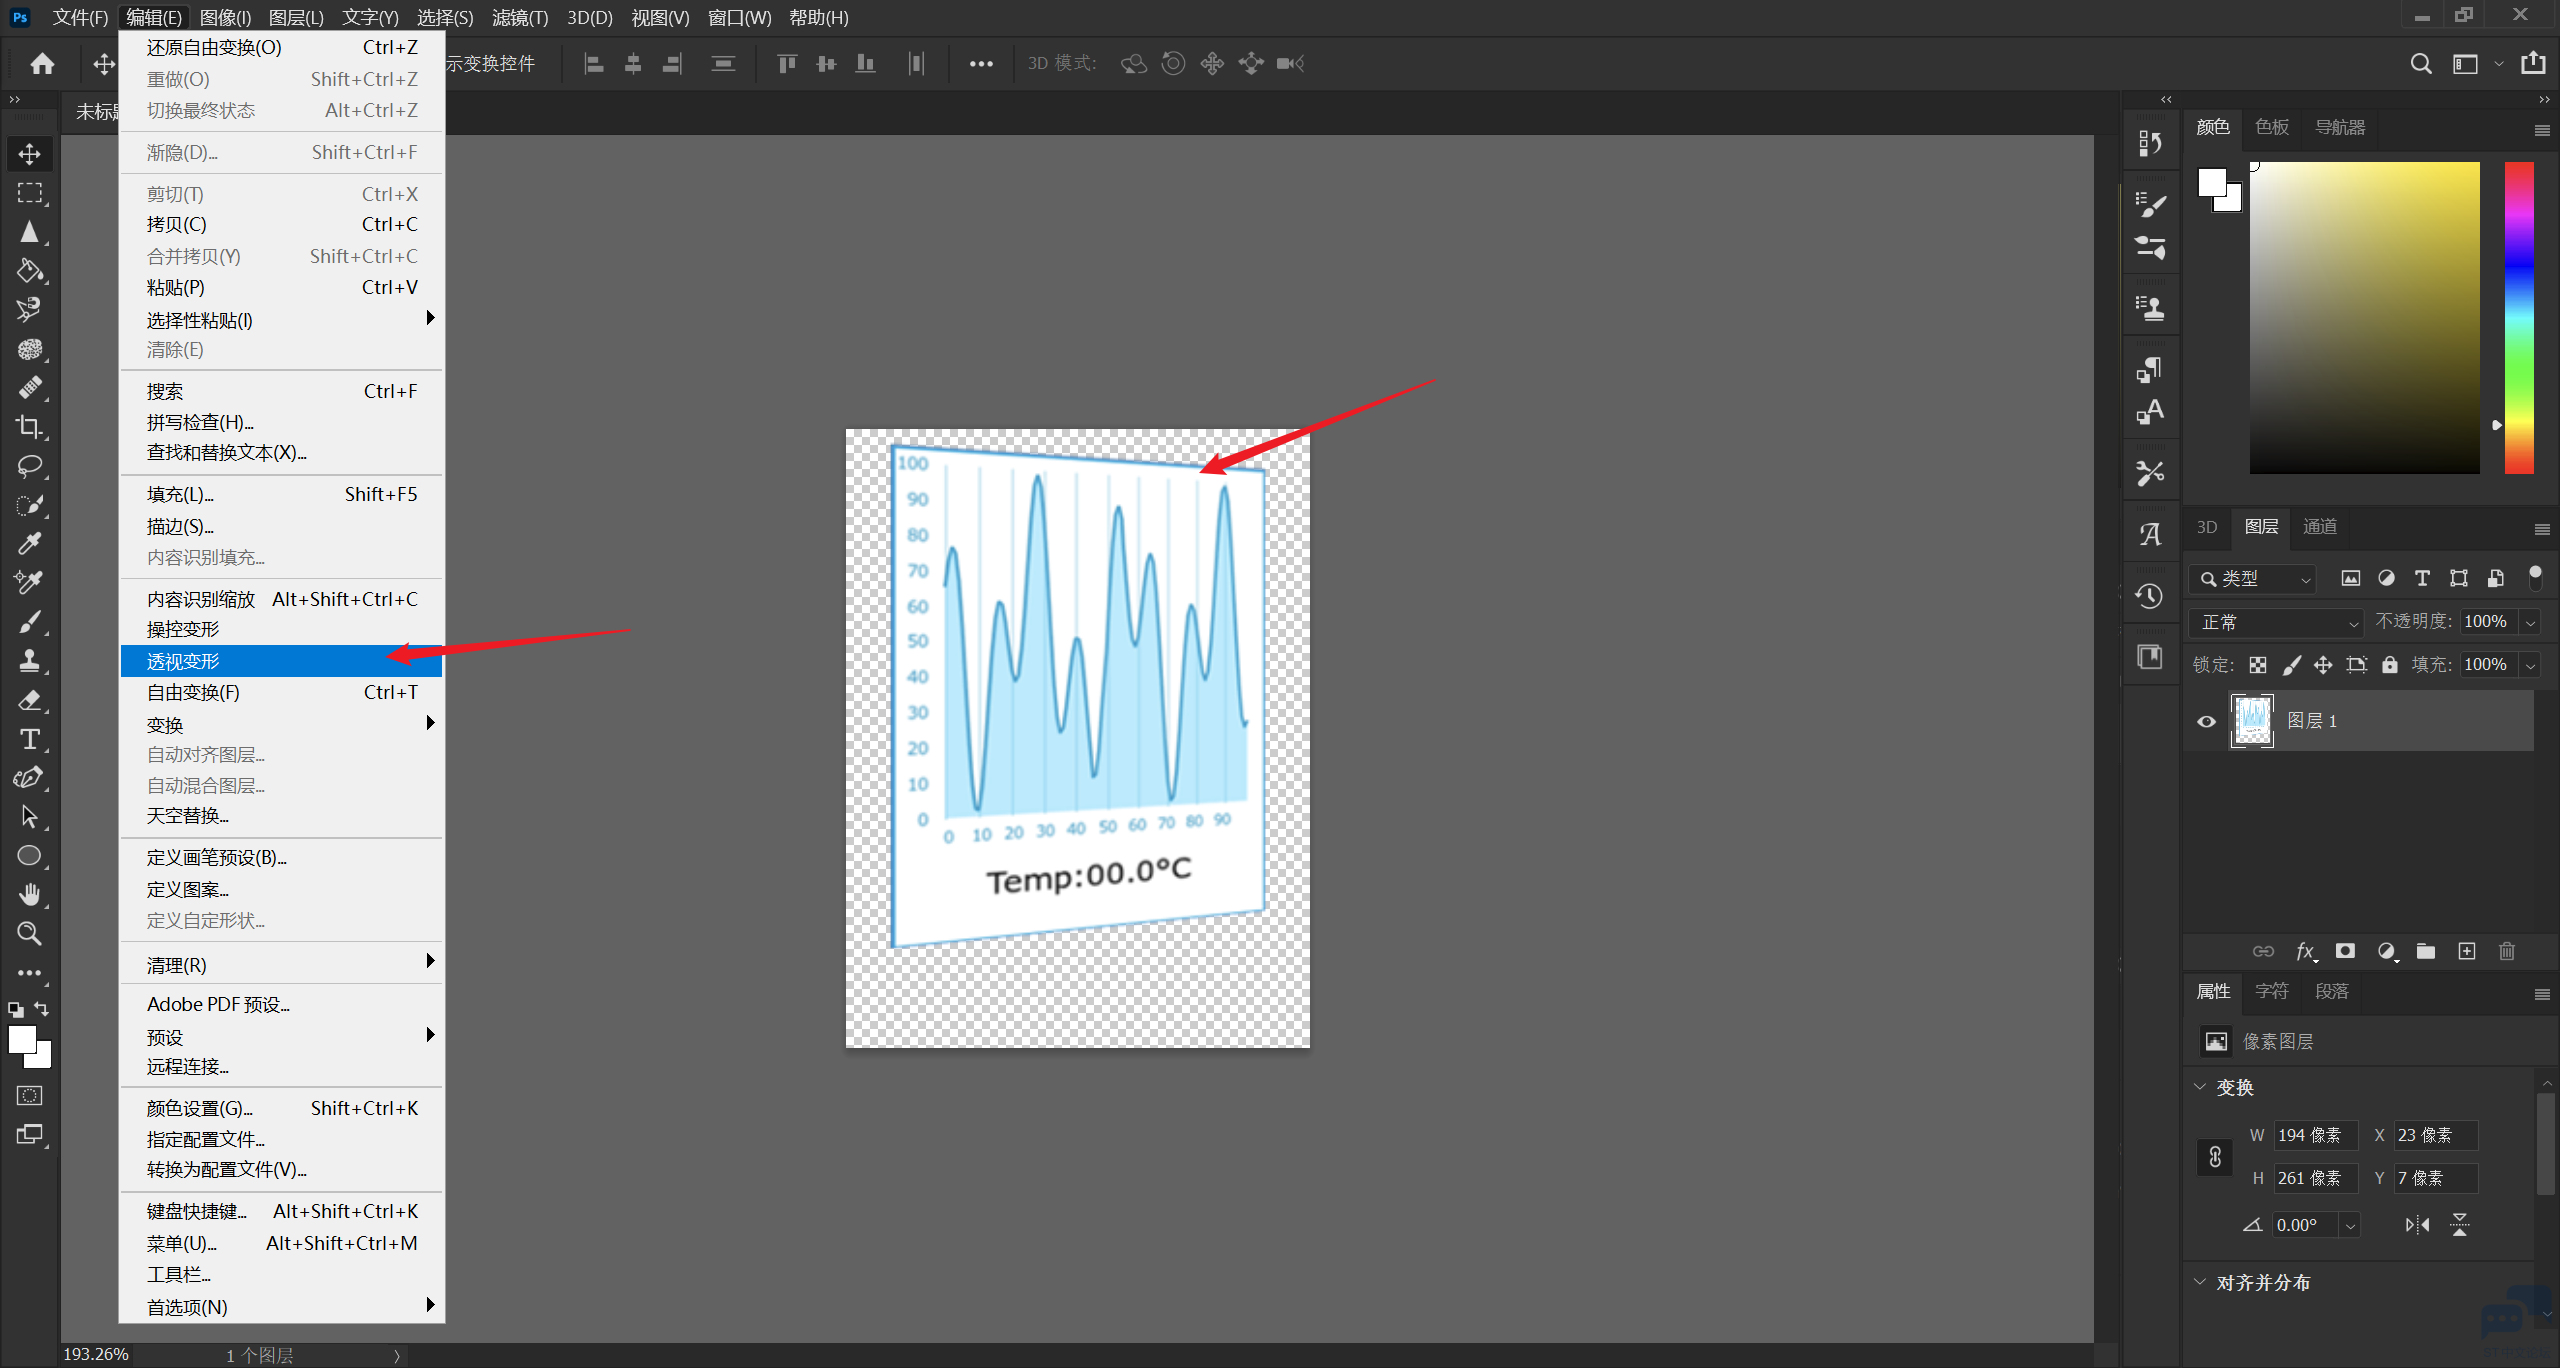The image size is (2560, 1368).
Task: Hide layer 图层 1 with eye icon
Action: (2206, 721)
